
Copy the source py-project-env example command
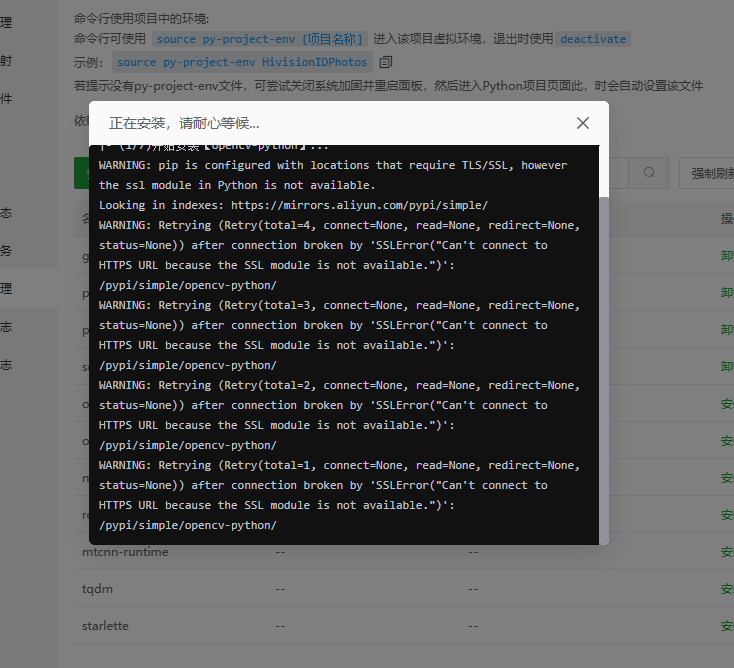click(385, 62)
